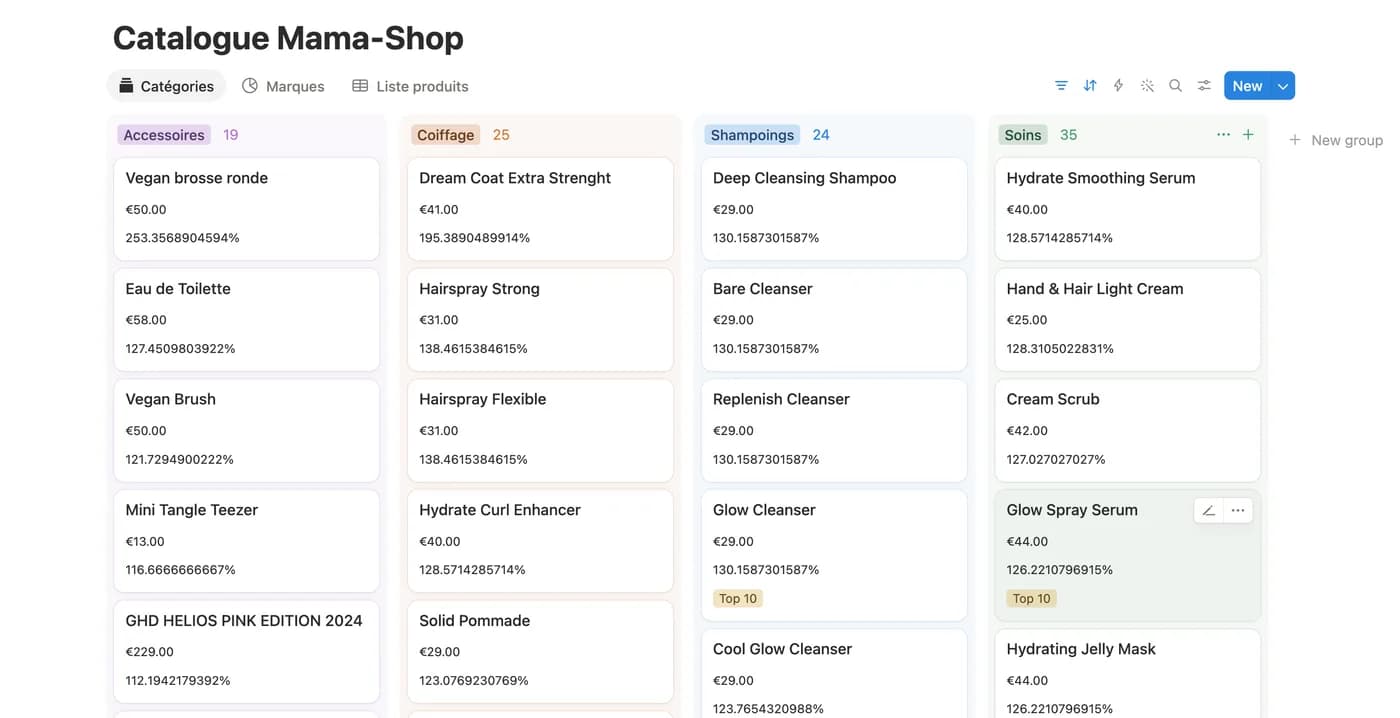Image resolution: width=1400 pixels, height=718 pixels.
Task: Open the Solid Pommade card
Action: point(540,651)
